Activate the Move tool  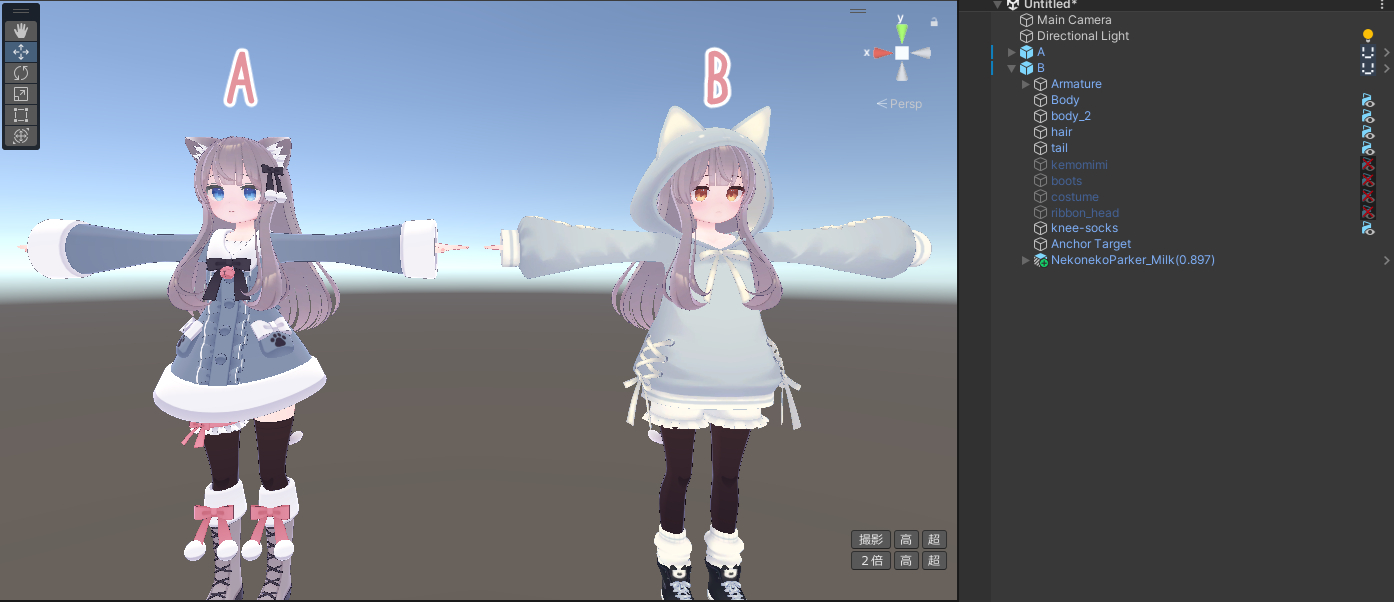click(x=21, y=52)
